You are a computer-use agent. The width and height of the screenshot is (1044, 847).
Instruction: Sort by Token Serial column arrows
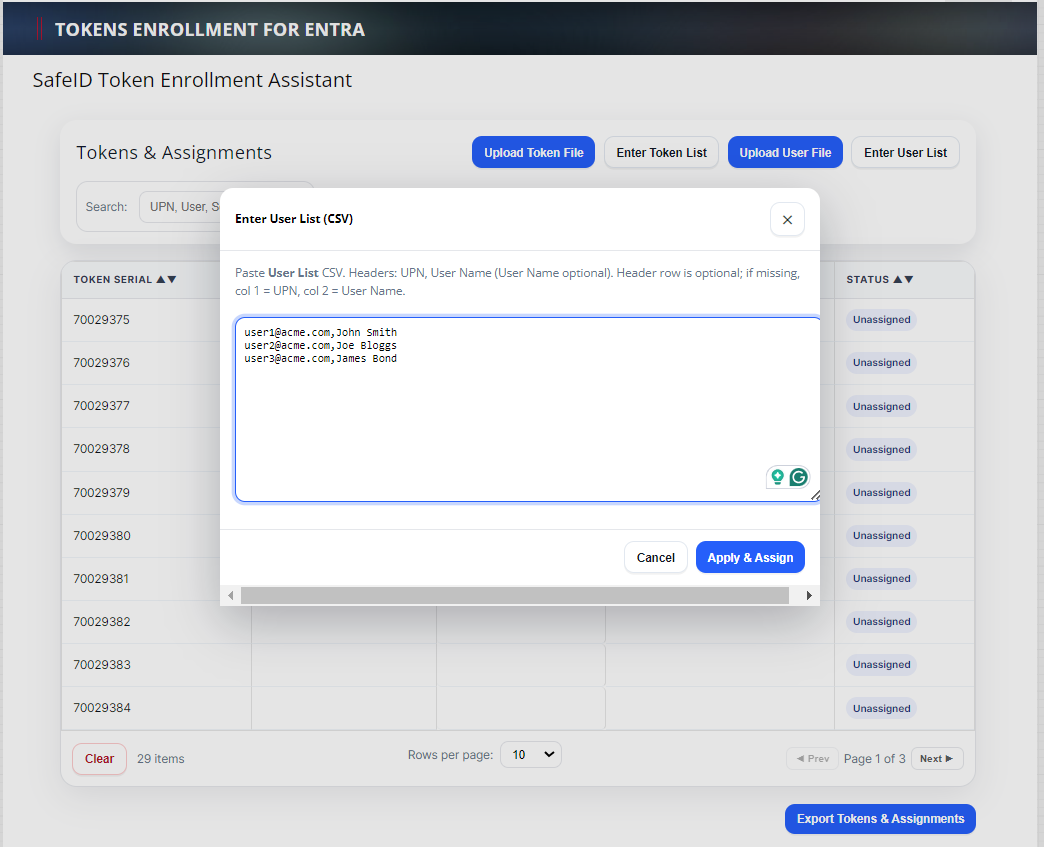(166, 280)
